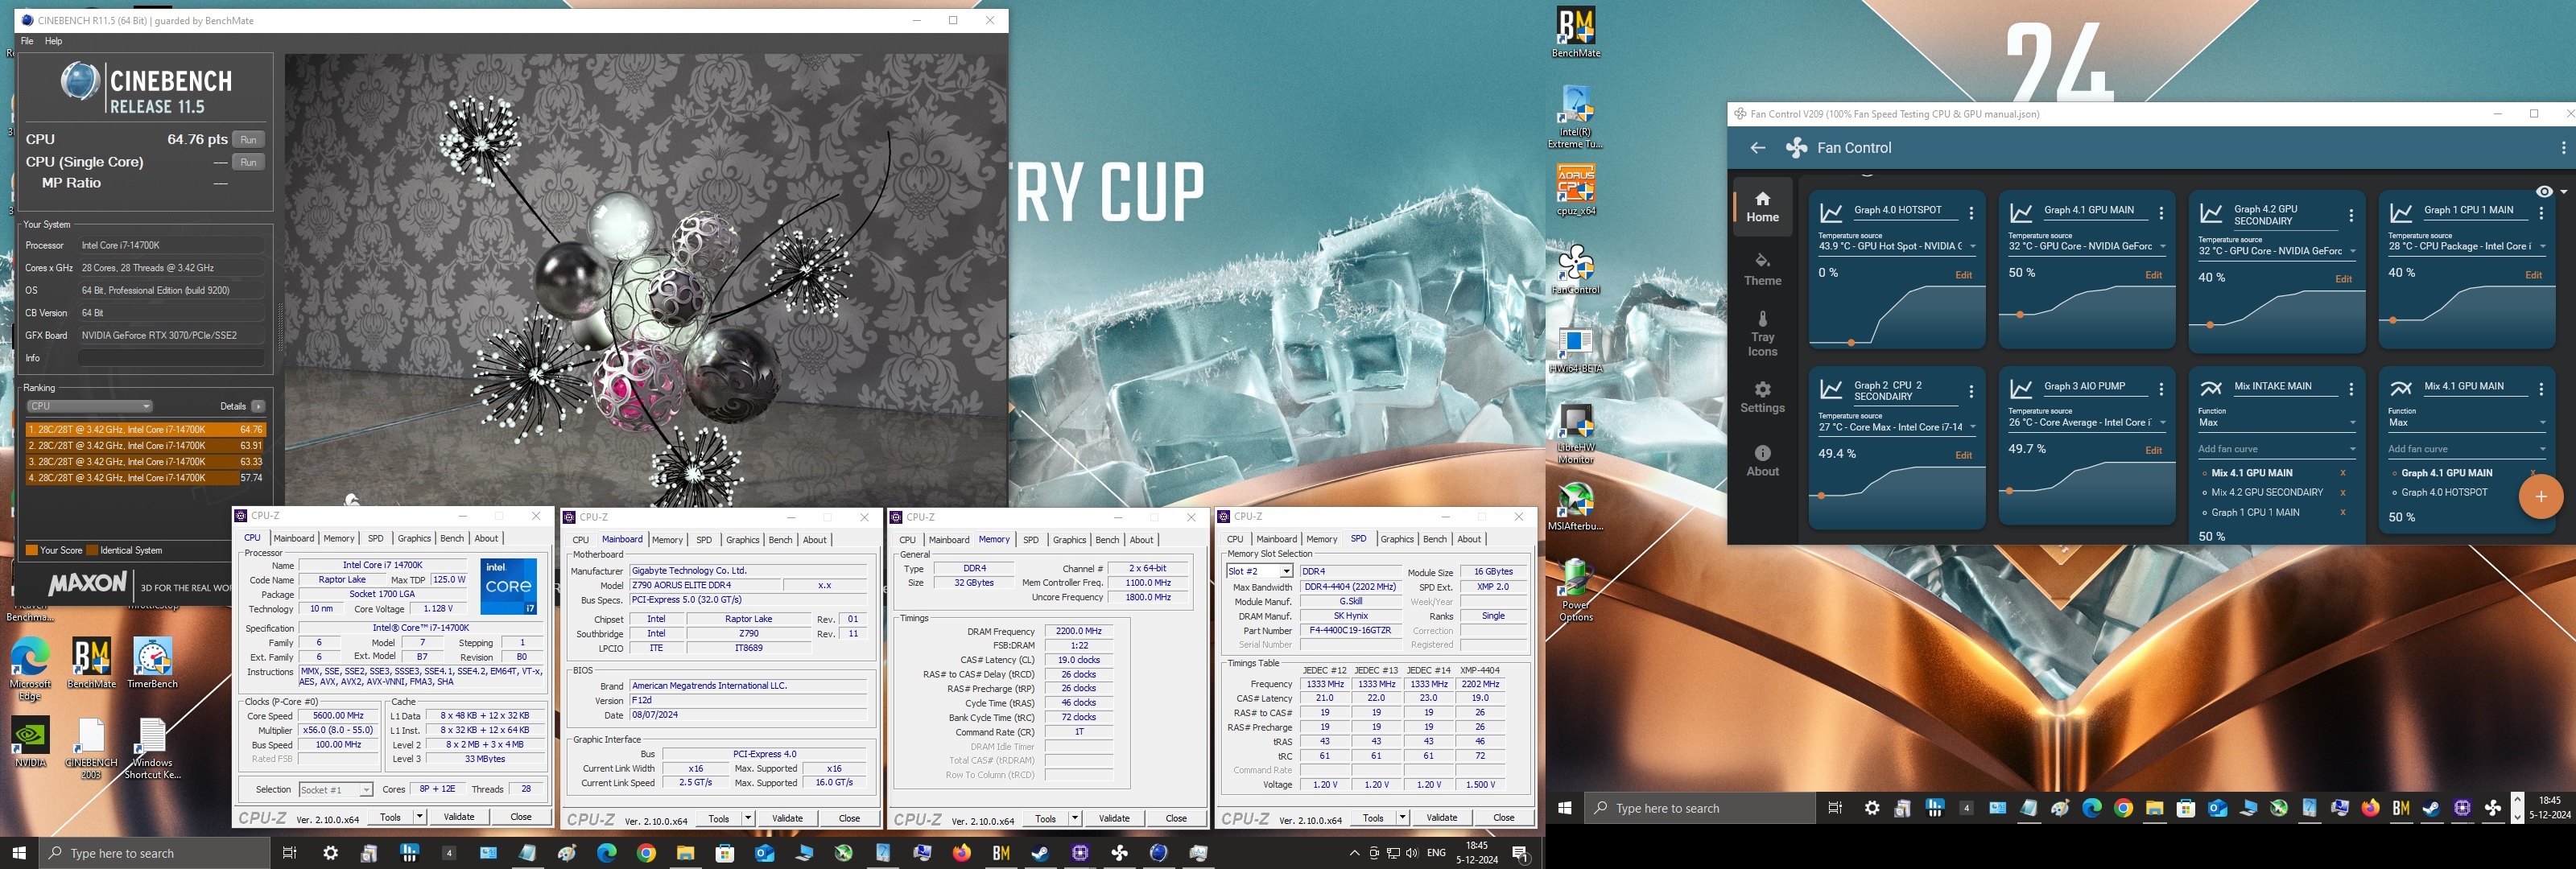Click Validate in the CPU-Z SPD window
The image size is (2576, 869).
(x=1441, y=817)
